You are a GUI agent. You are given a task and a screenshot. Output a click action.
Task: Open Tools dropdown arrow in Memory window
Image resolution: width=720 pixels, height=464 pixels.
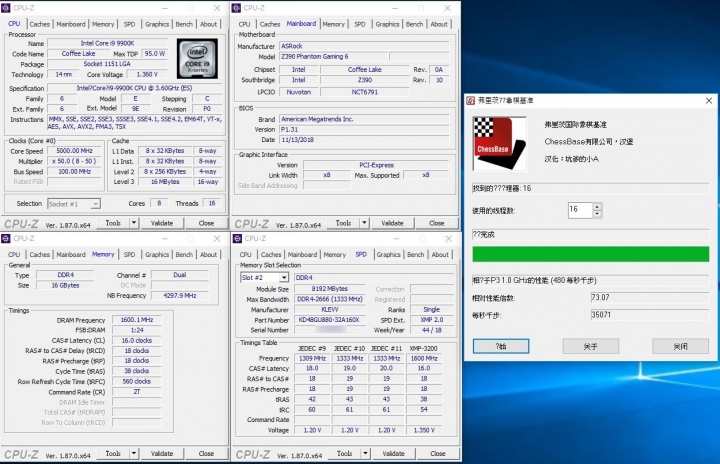point(134,453)
